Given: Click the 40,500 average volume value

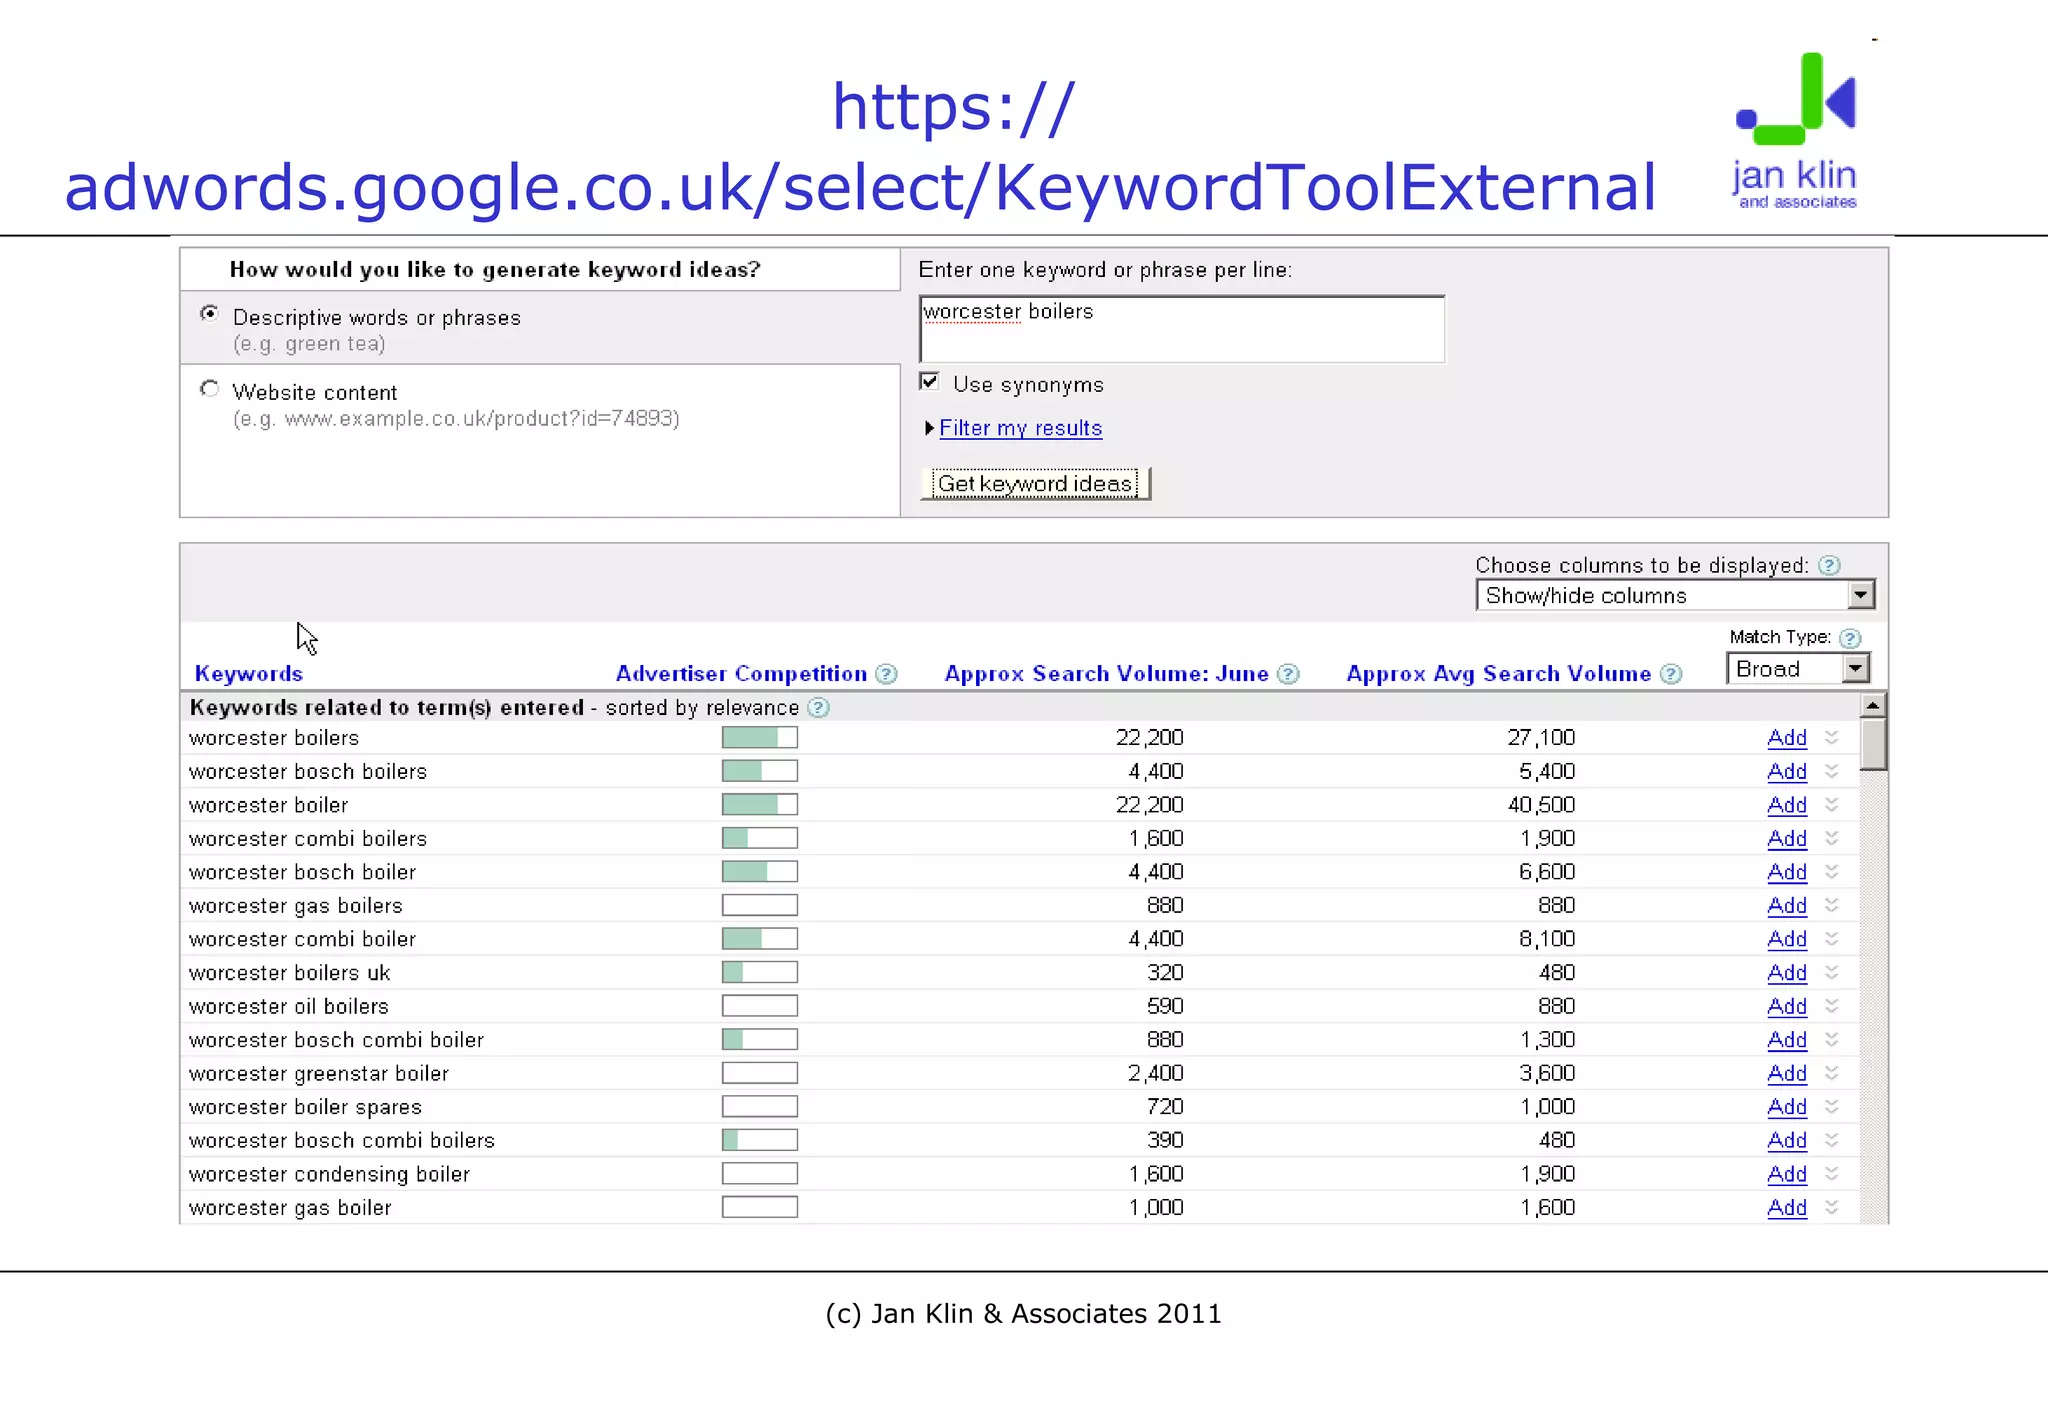Looking at the screenshot, I should (x=1541, y=805).
